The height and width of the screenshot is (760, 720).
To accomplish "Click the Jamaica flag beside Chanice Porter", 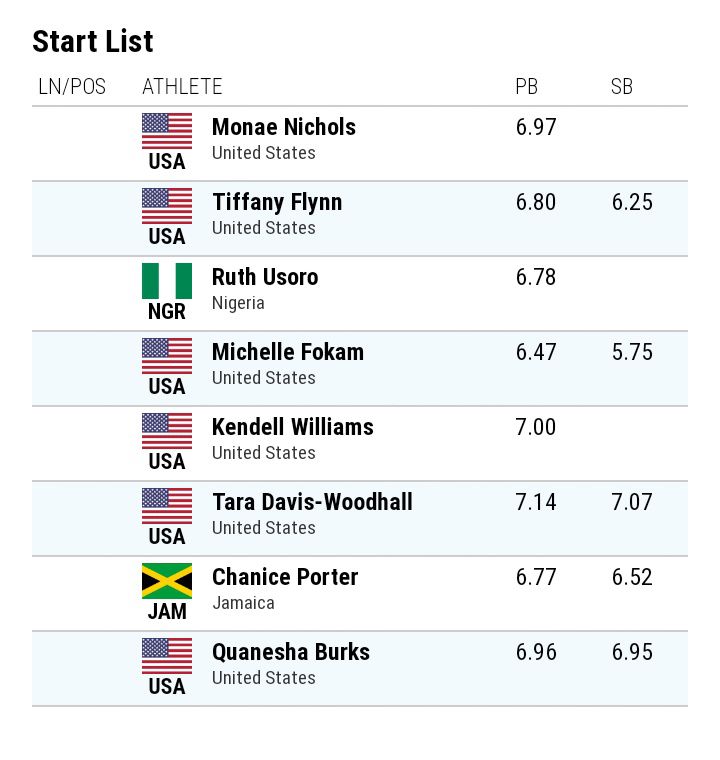I will tap(167, 581).
